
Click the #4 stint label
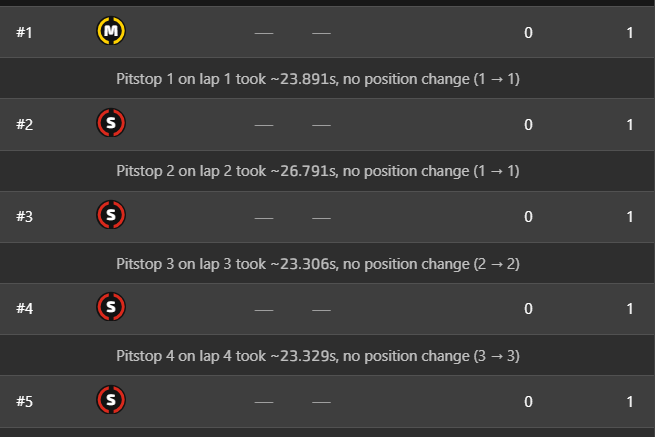tap(25, 308)
